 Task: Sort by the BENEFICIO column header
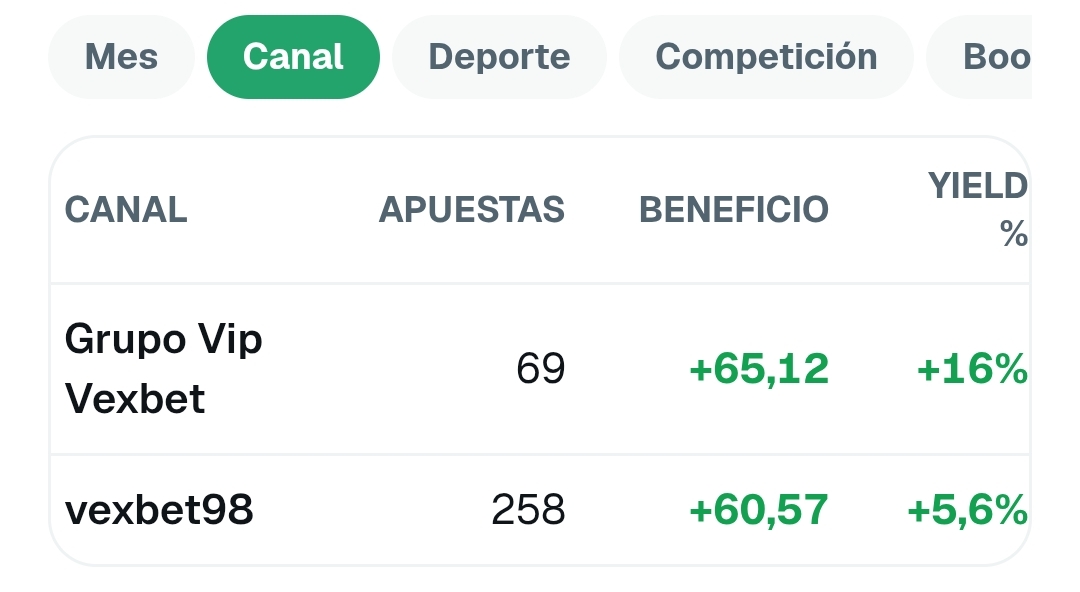coord(734,210)
